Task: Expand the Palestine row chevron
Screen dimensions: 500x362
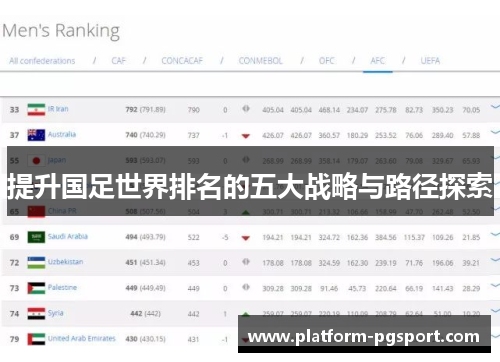Action: pyautogui.click(x=495, y=285)
